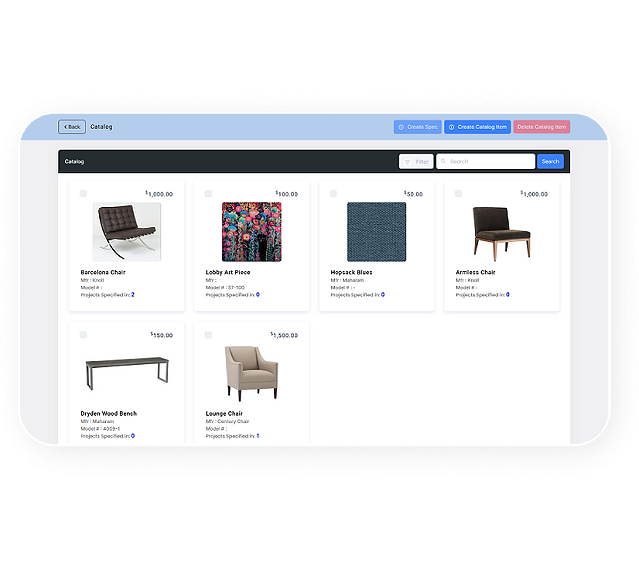Tick the Dryden Wood Bench checkbox

84,335
